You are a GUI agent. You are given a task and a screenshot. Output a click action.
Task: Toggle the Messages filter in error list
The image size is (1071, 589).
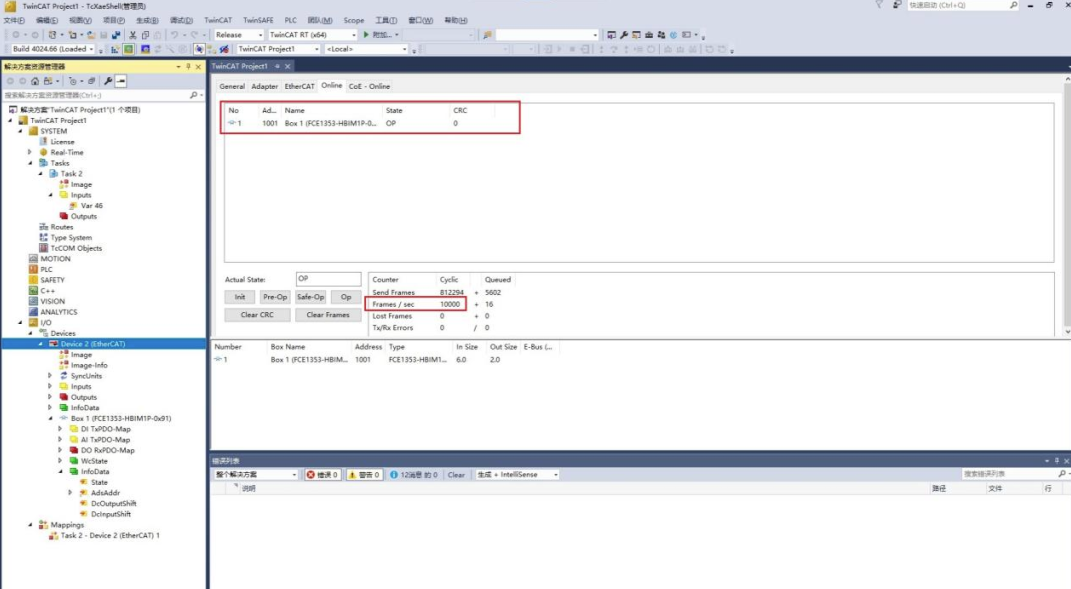[414, 474]
